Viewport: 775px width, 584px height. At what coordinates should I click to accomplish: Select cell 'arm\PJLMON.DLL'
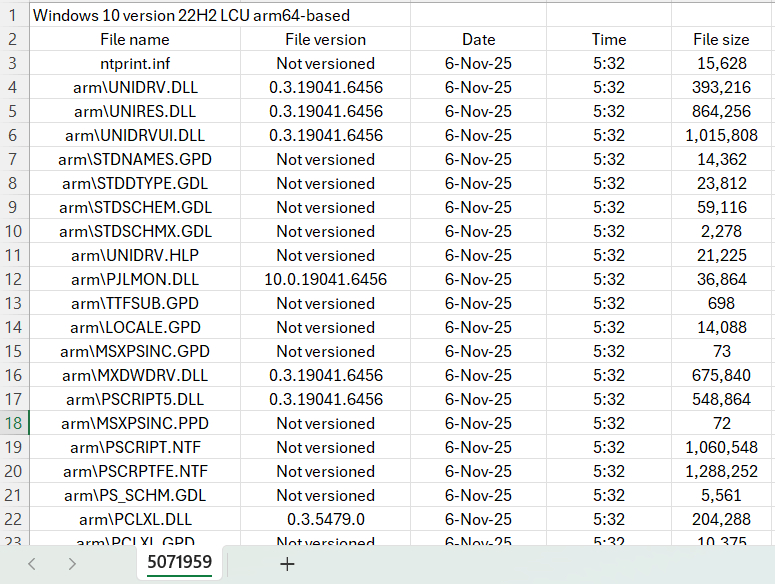click(x=135, y=279)
